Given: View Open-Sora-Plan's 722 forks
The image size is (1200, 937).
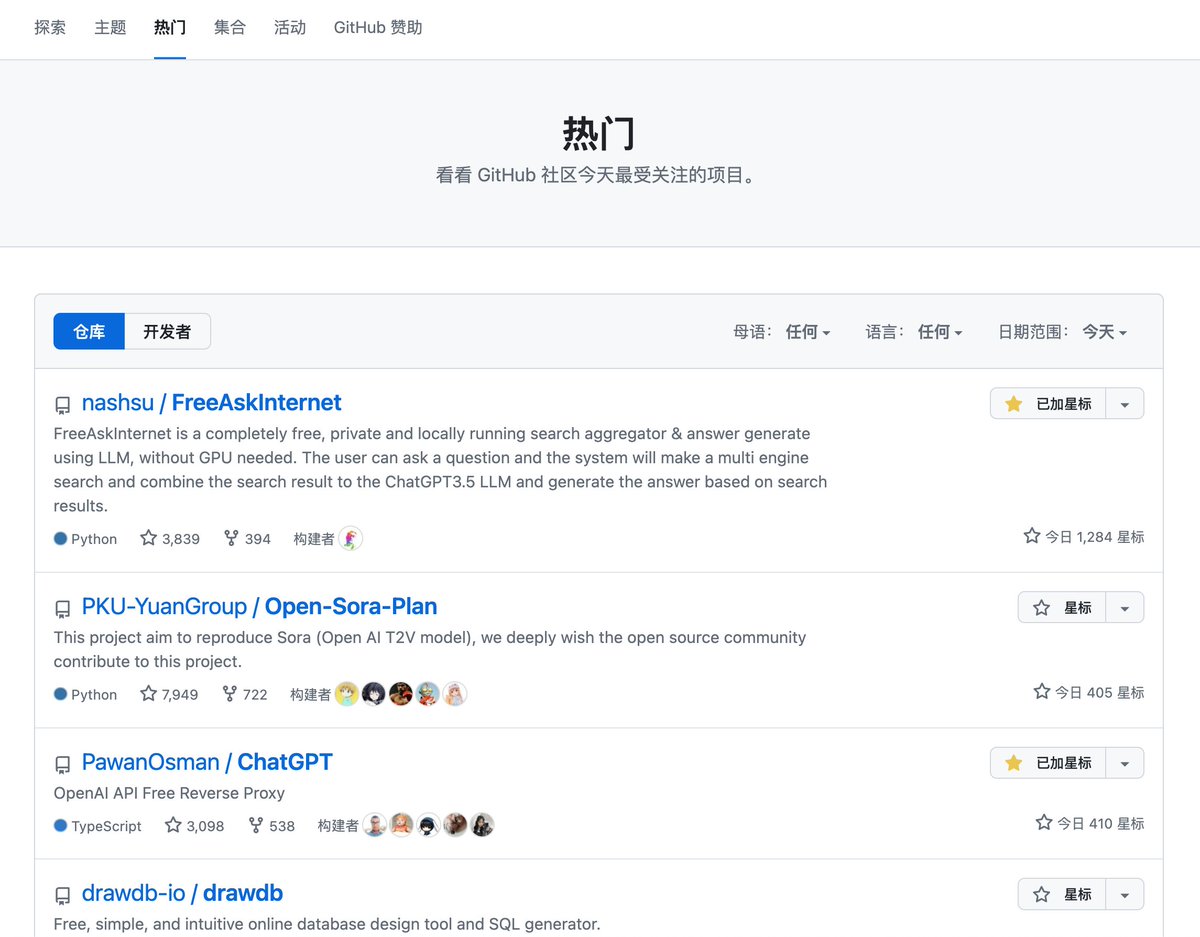Looking at the screenshot, I should tap(245, 694).
